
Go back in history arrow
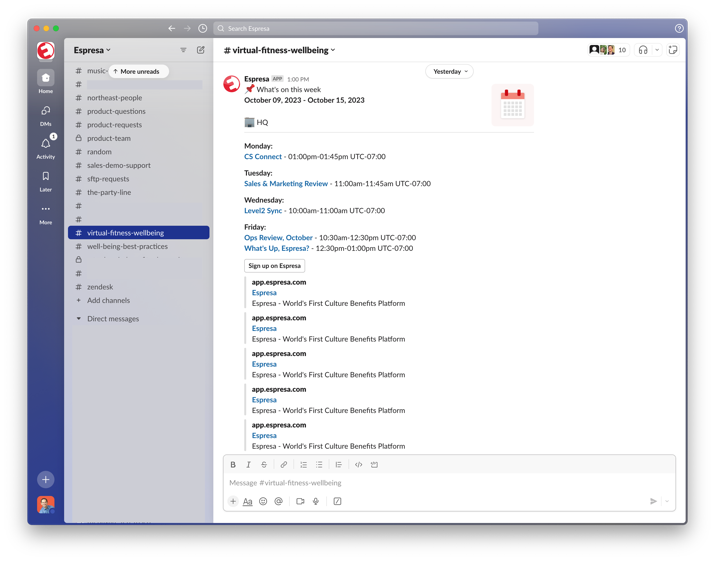[x=171, y=28]
